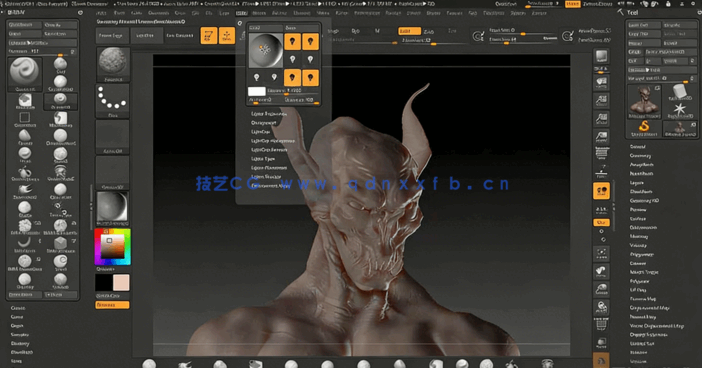This screenshot has height=368, width=702.
Task: Open the Texture Off slot
Action: click(x=112, y=172)
